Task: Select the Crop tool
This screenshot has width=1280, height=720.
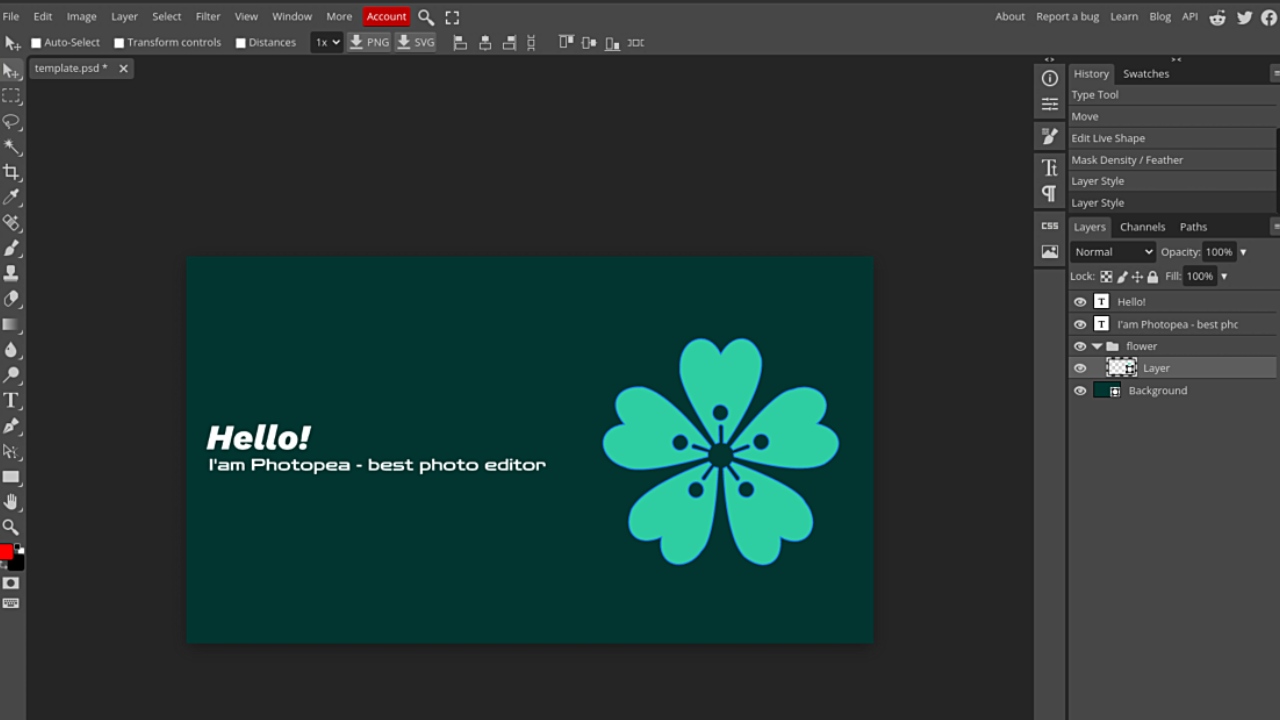Action: [11, 172]
